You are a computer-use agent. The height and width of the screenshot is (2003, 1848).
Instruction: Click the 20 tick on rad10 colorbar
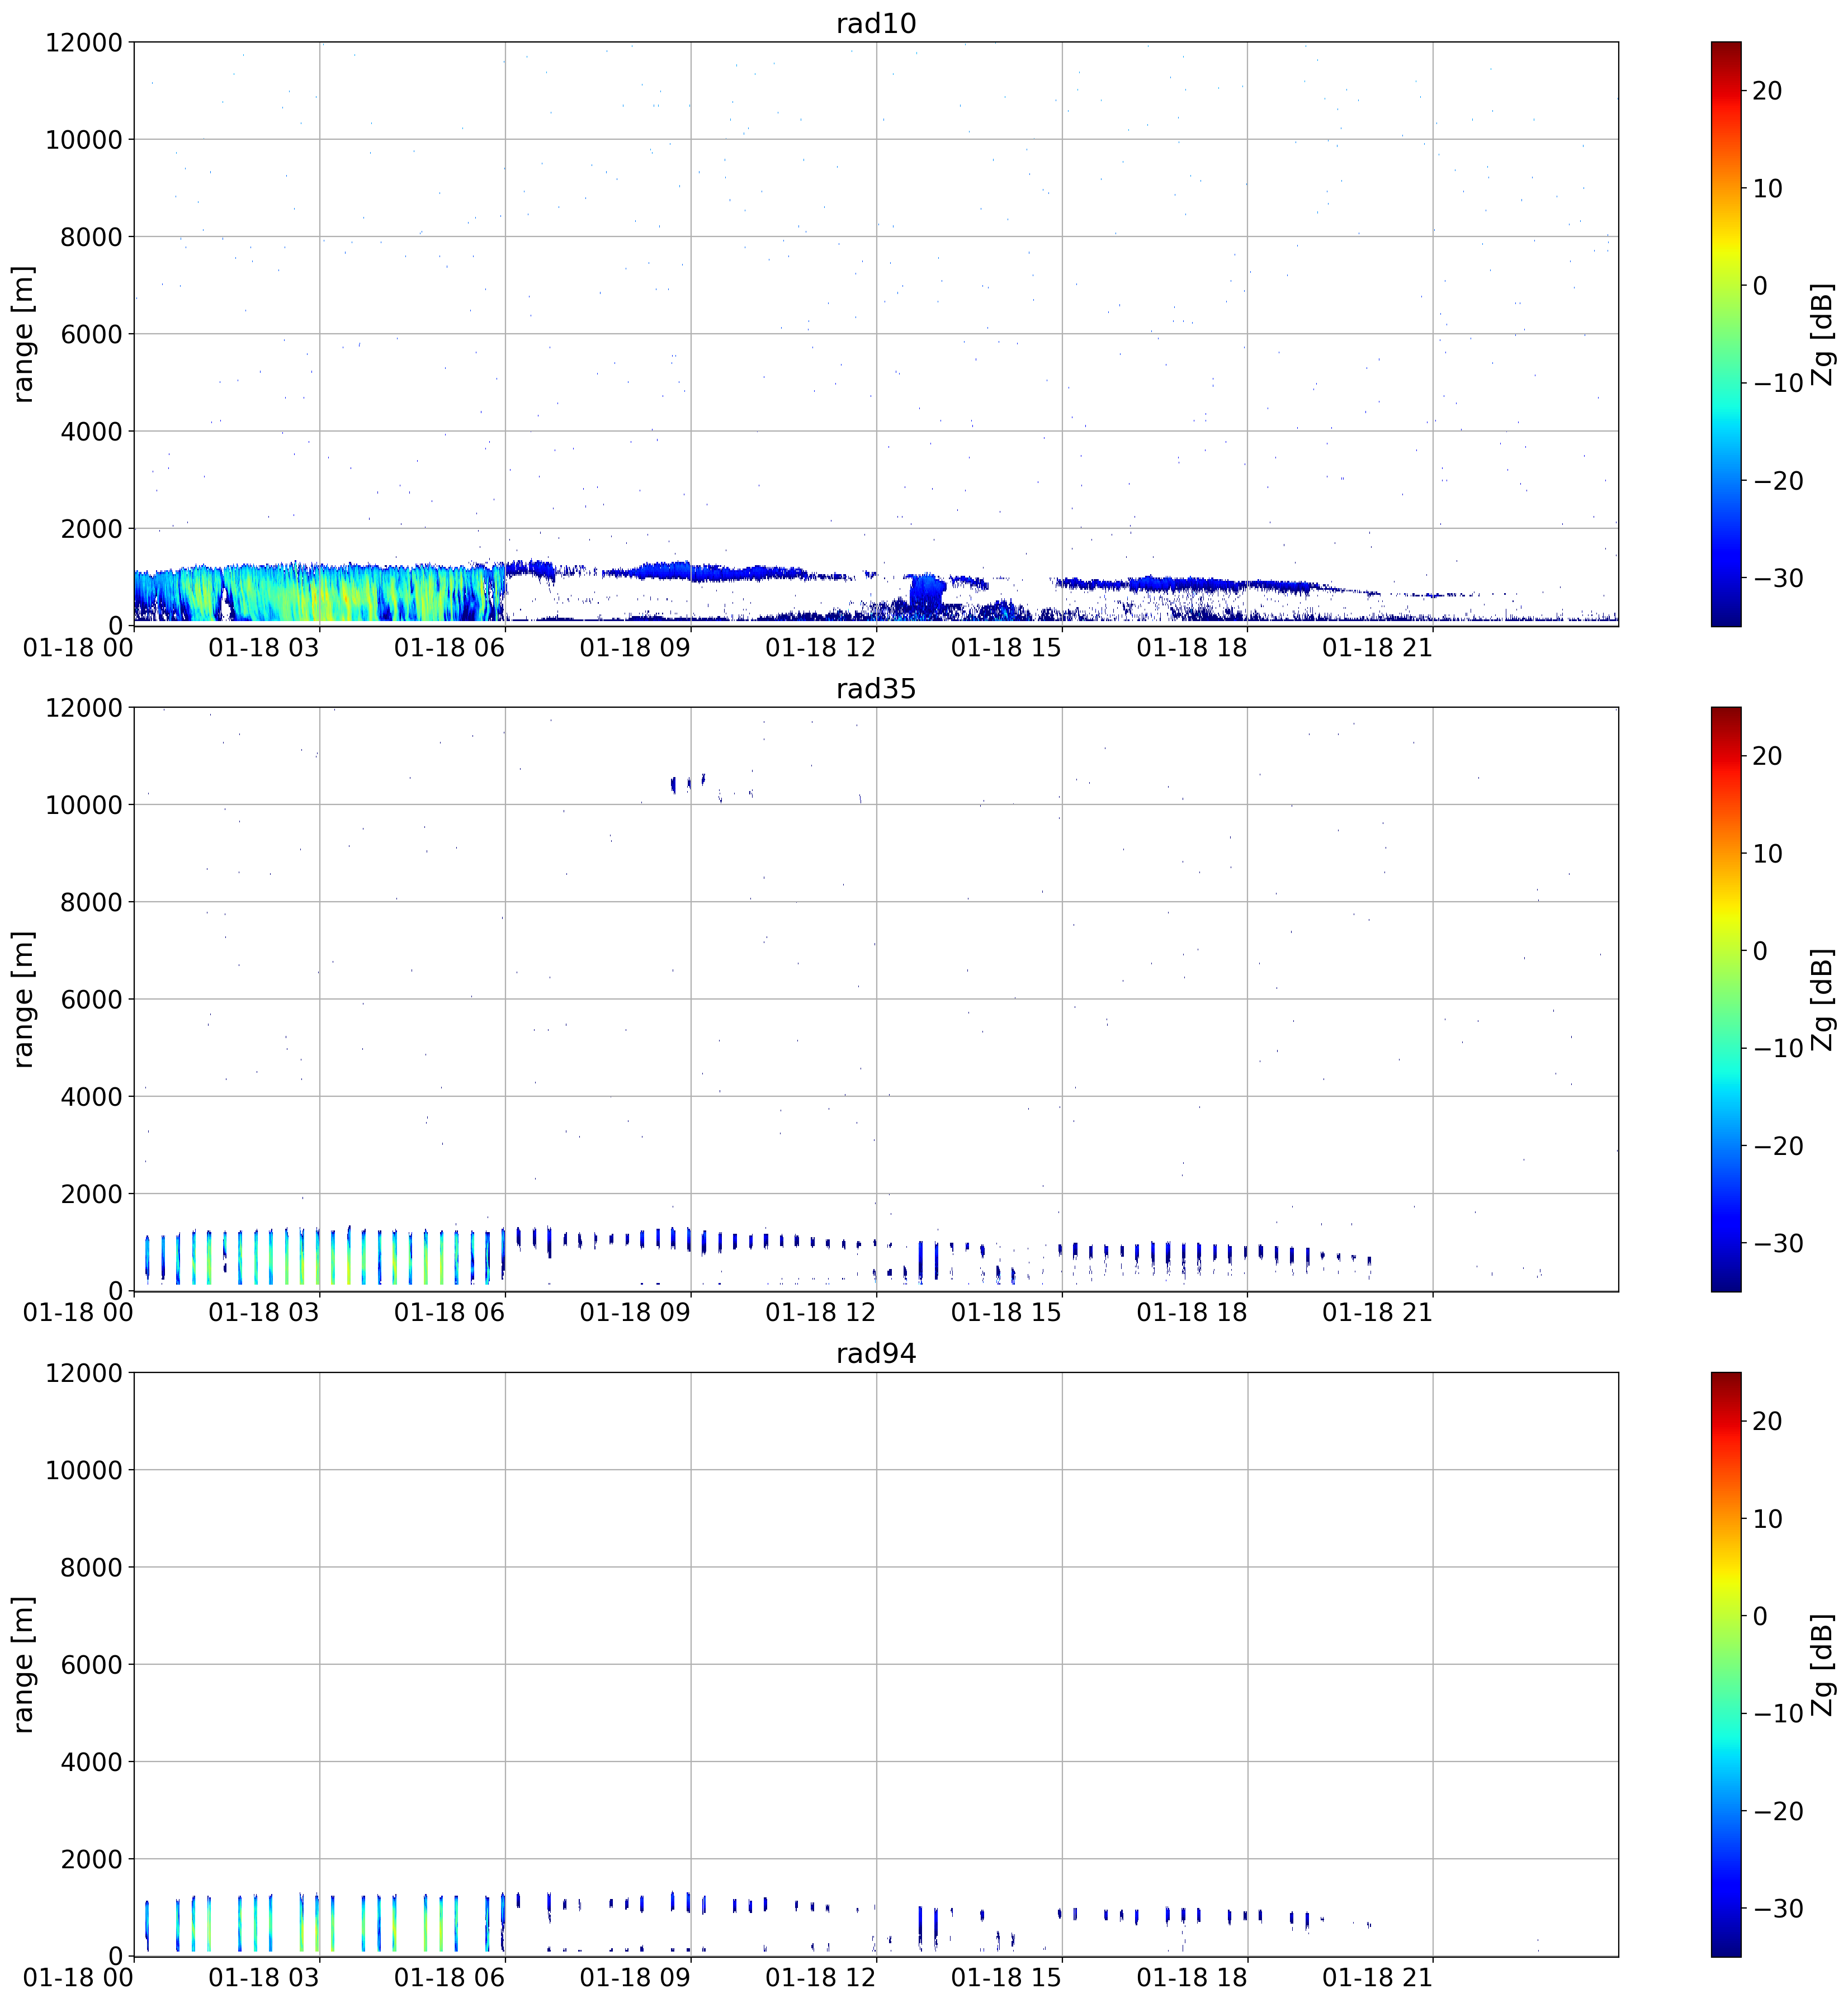point(1767,91)
